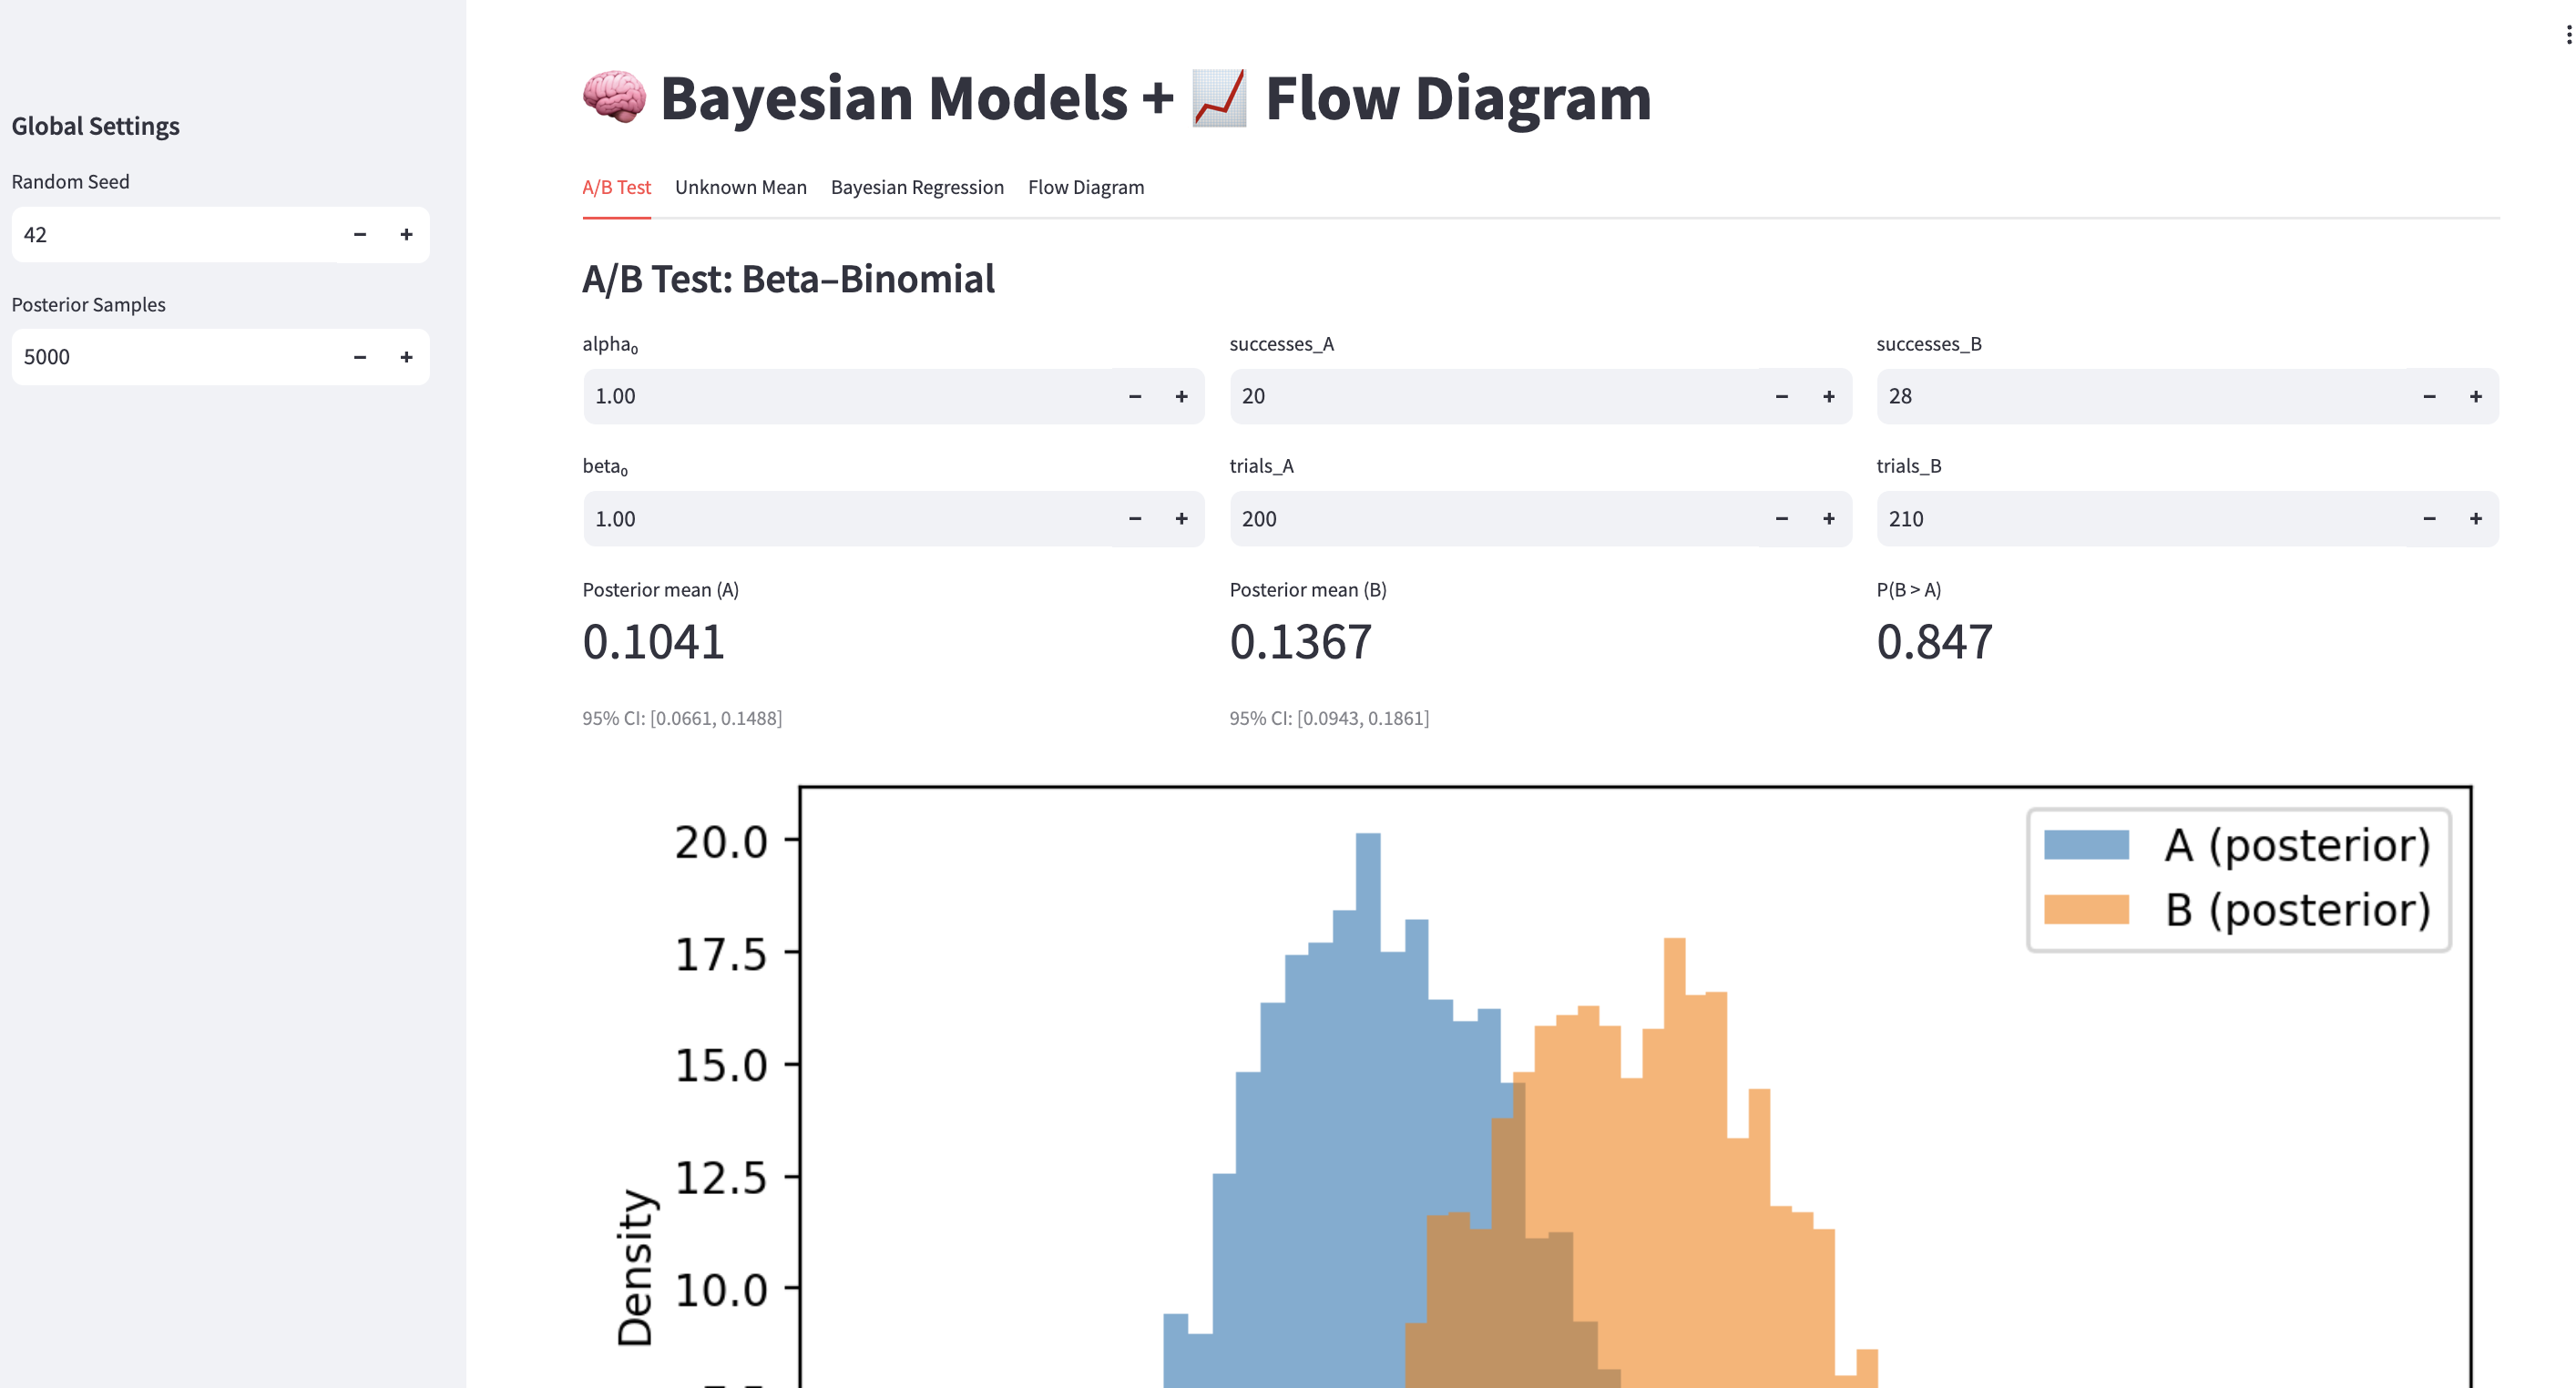Open the app menu three-dot icon
2576x1388 pixels.
pos(2567,35)
